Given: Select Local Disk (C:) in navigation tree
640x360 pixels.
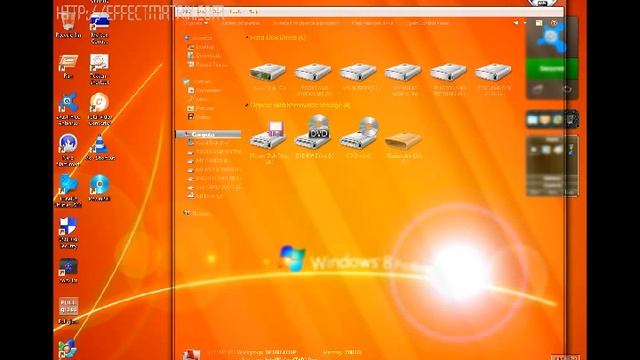Looking at the screenshot, I should (207, 143).
